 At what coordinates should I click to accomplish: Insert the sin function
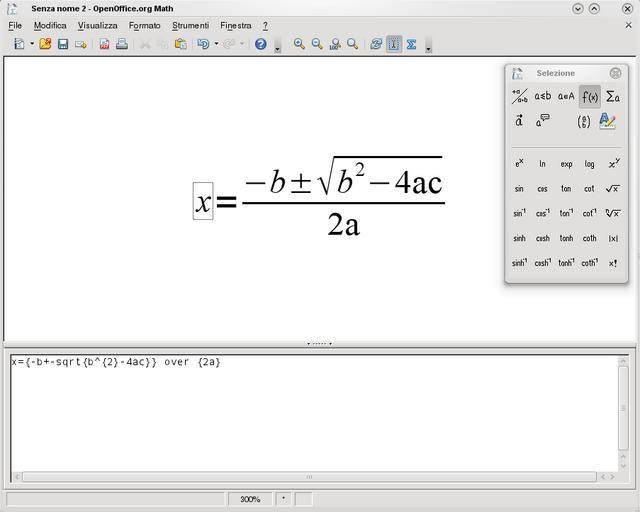click(519, 188)
